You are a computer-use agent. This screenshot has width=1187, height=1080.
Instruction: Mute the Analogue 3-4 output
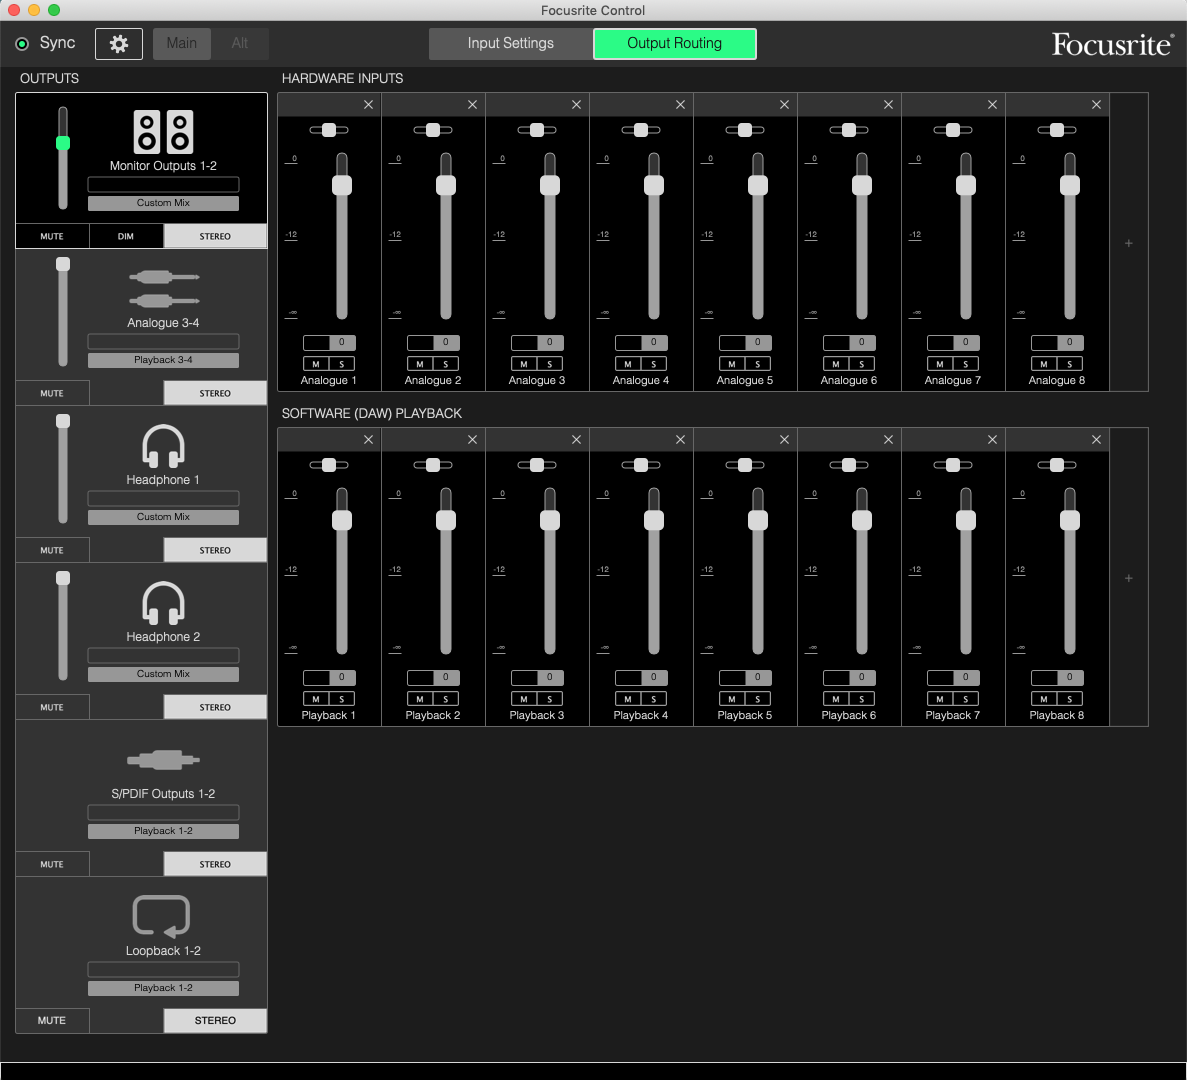point(52,393)
